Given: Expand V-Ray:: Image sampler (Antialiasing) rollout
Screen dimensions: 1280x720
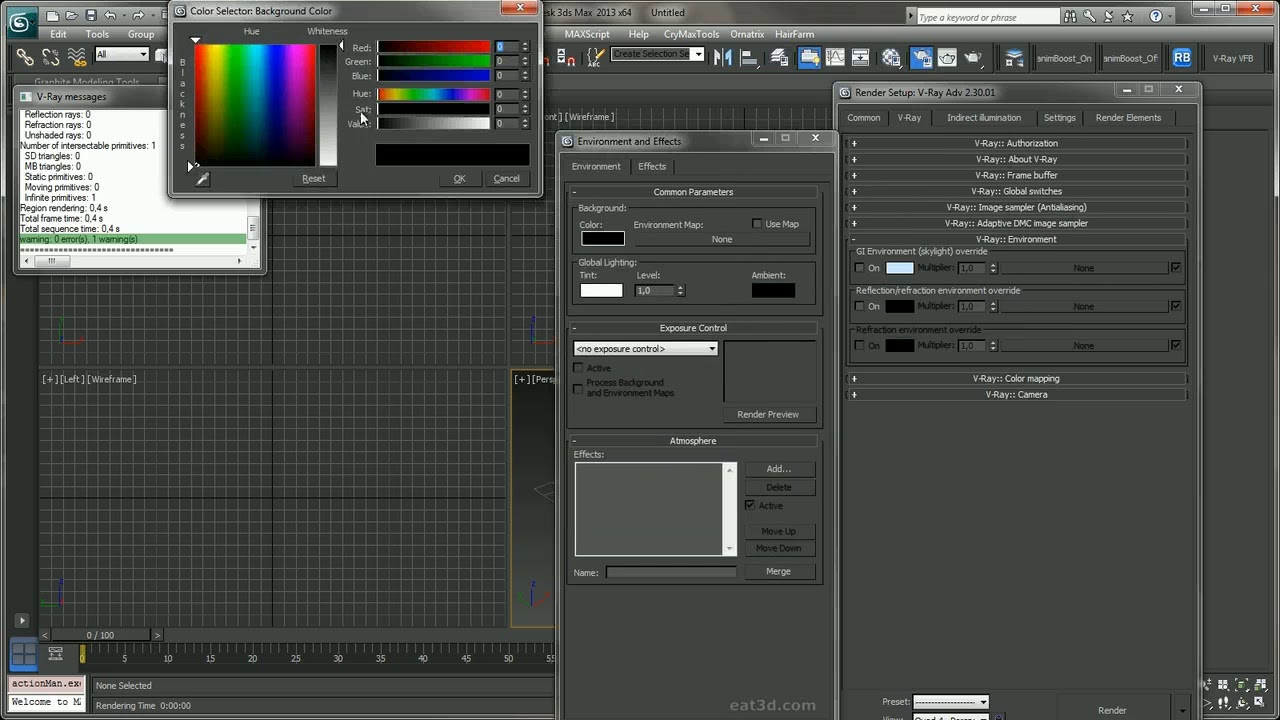Looking at the screenshot, I should tap(1016, 207).
